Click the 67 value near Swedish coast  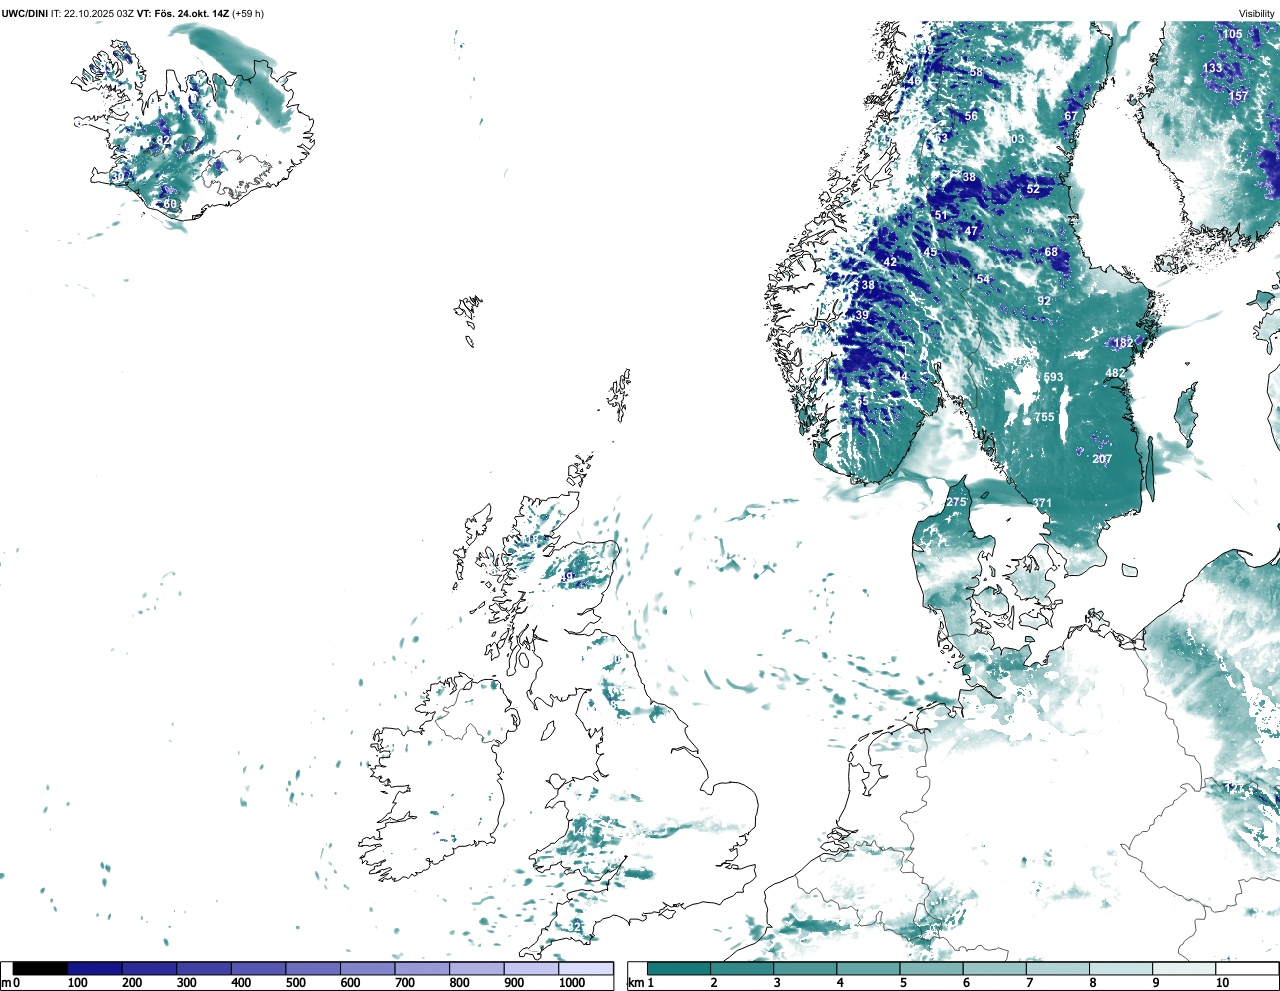point(1071,116)
